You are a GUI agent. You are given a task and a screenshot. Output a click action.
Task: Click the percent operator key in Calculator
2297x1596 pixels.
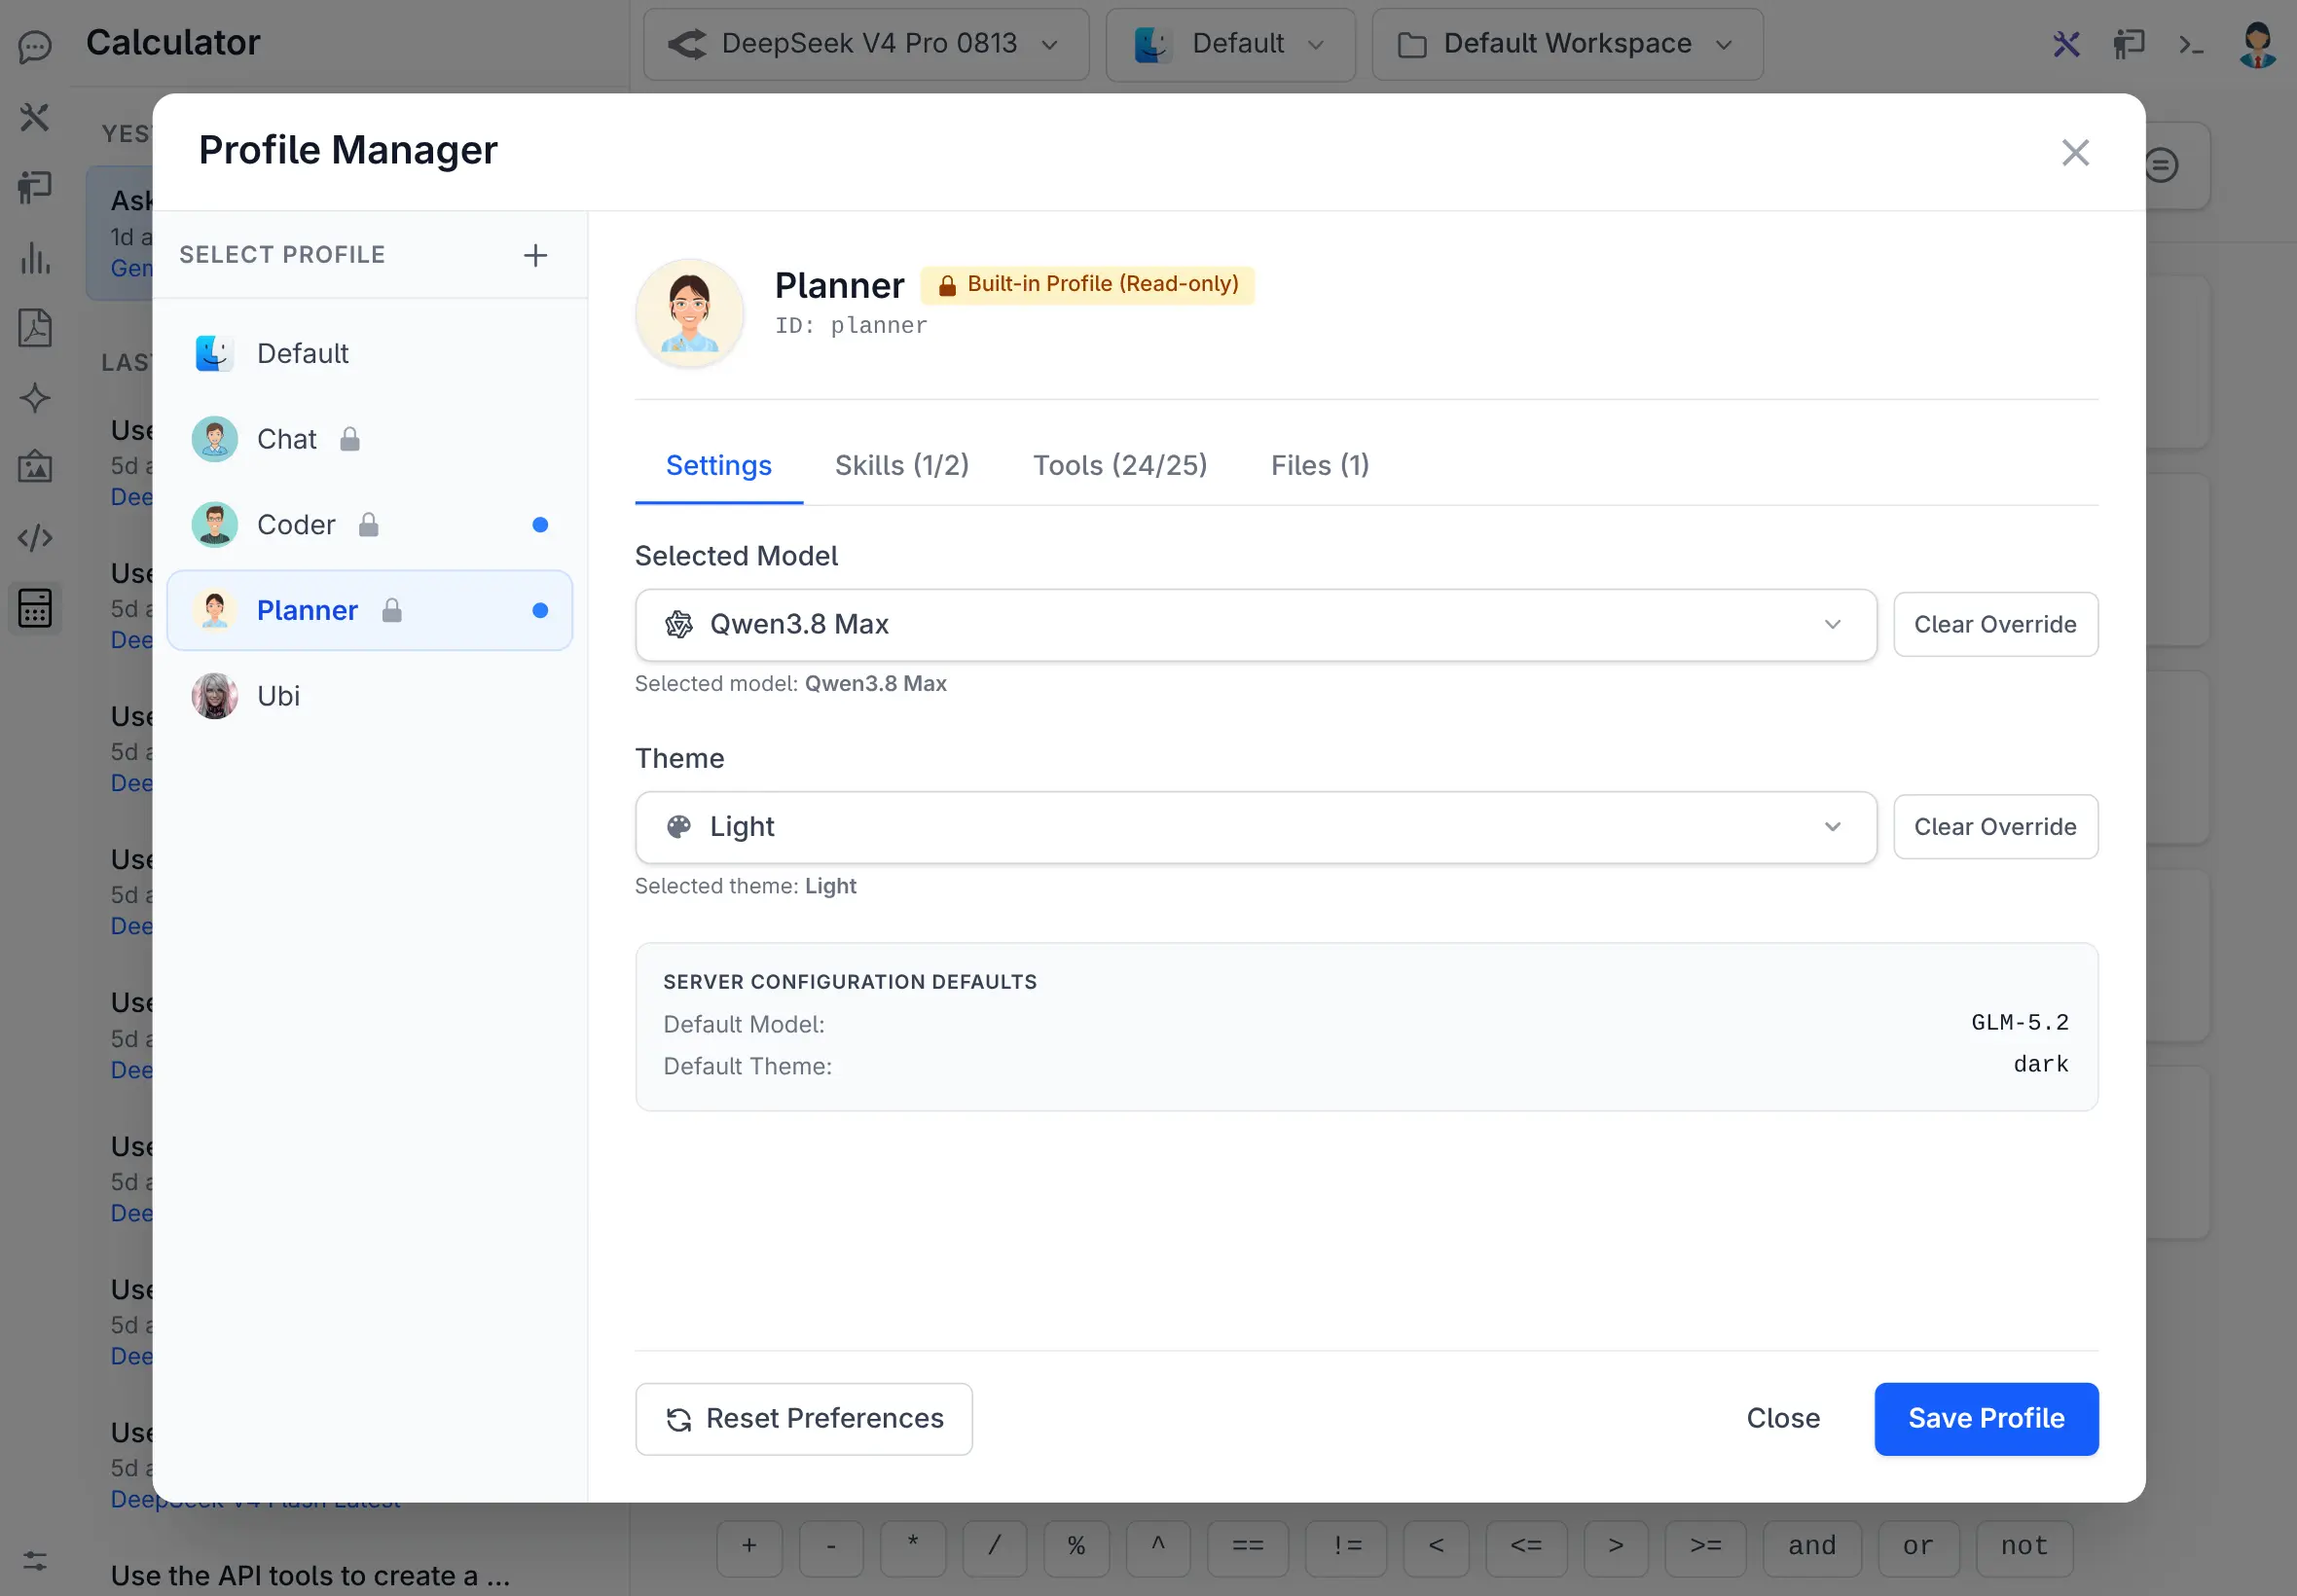1076,1546
